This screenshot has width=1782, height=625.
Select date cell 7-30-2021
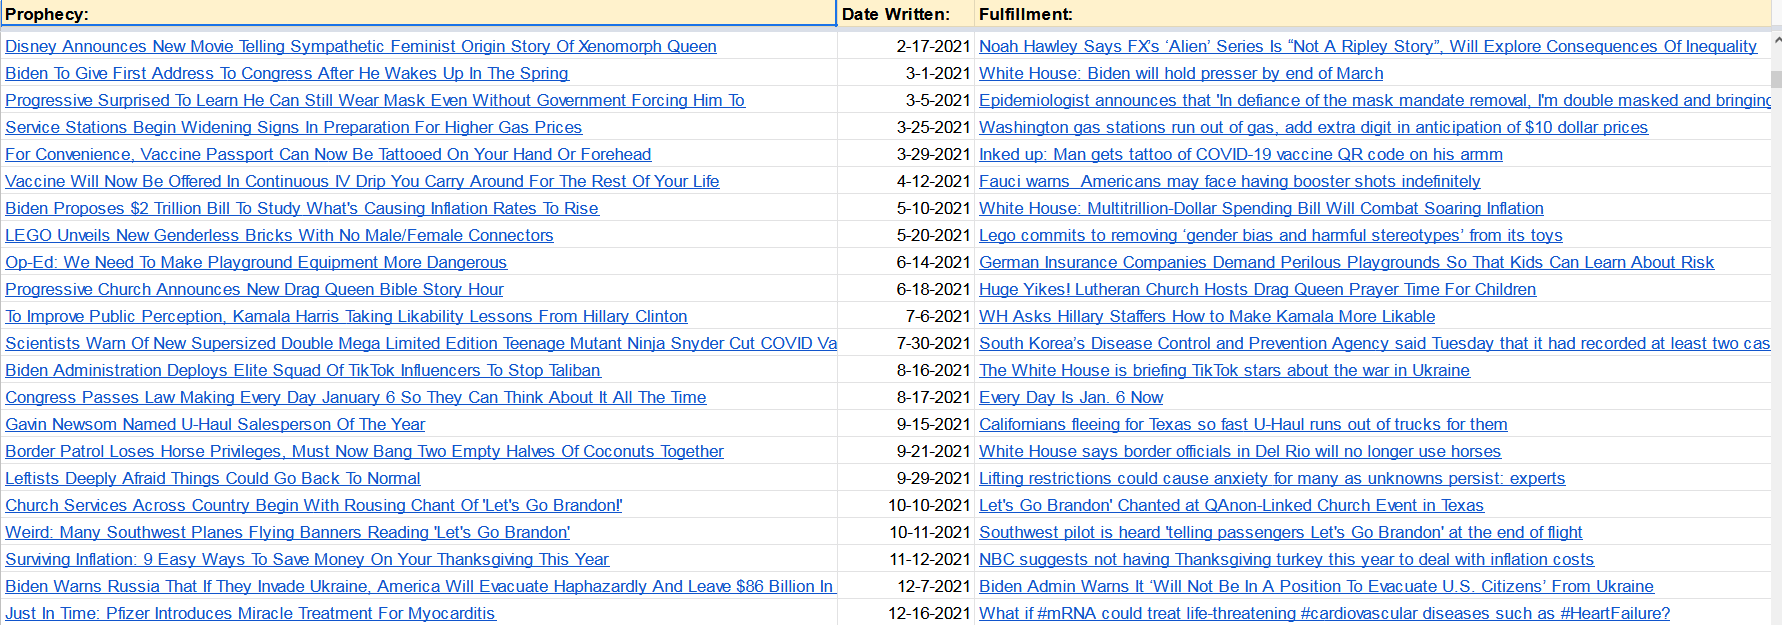coord(906,343)
